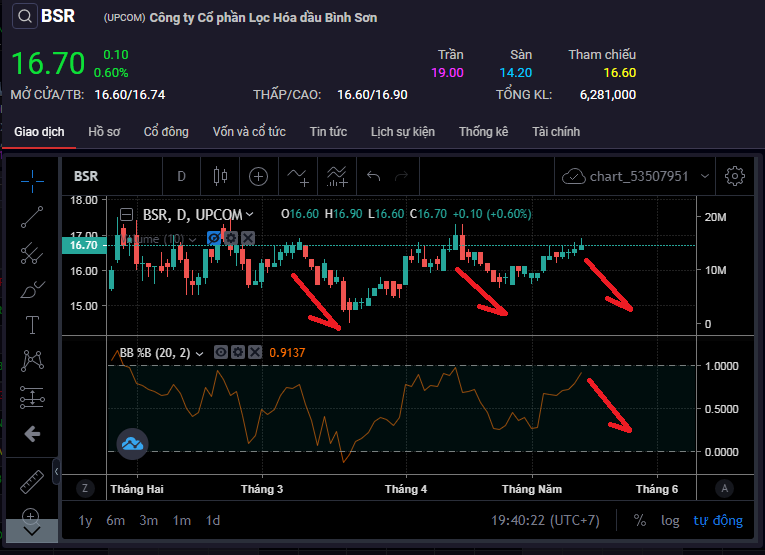Choose the Text annotation tool
Image resolution: width=765 pixels, height=555 pixels.
[32, 325]
